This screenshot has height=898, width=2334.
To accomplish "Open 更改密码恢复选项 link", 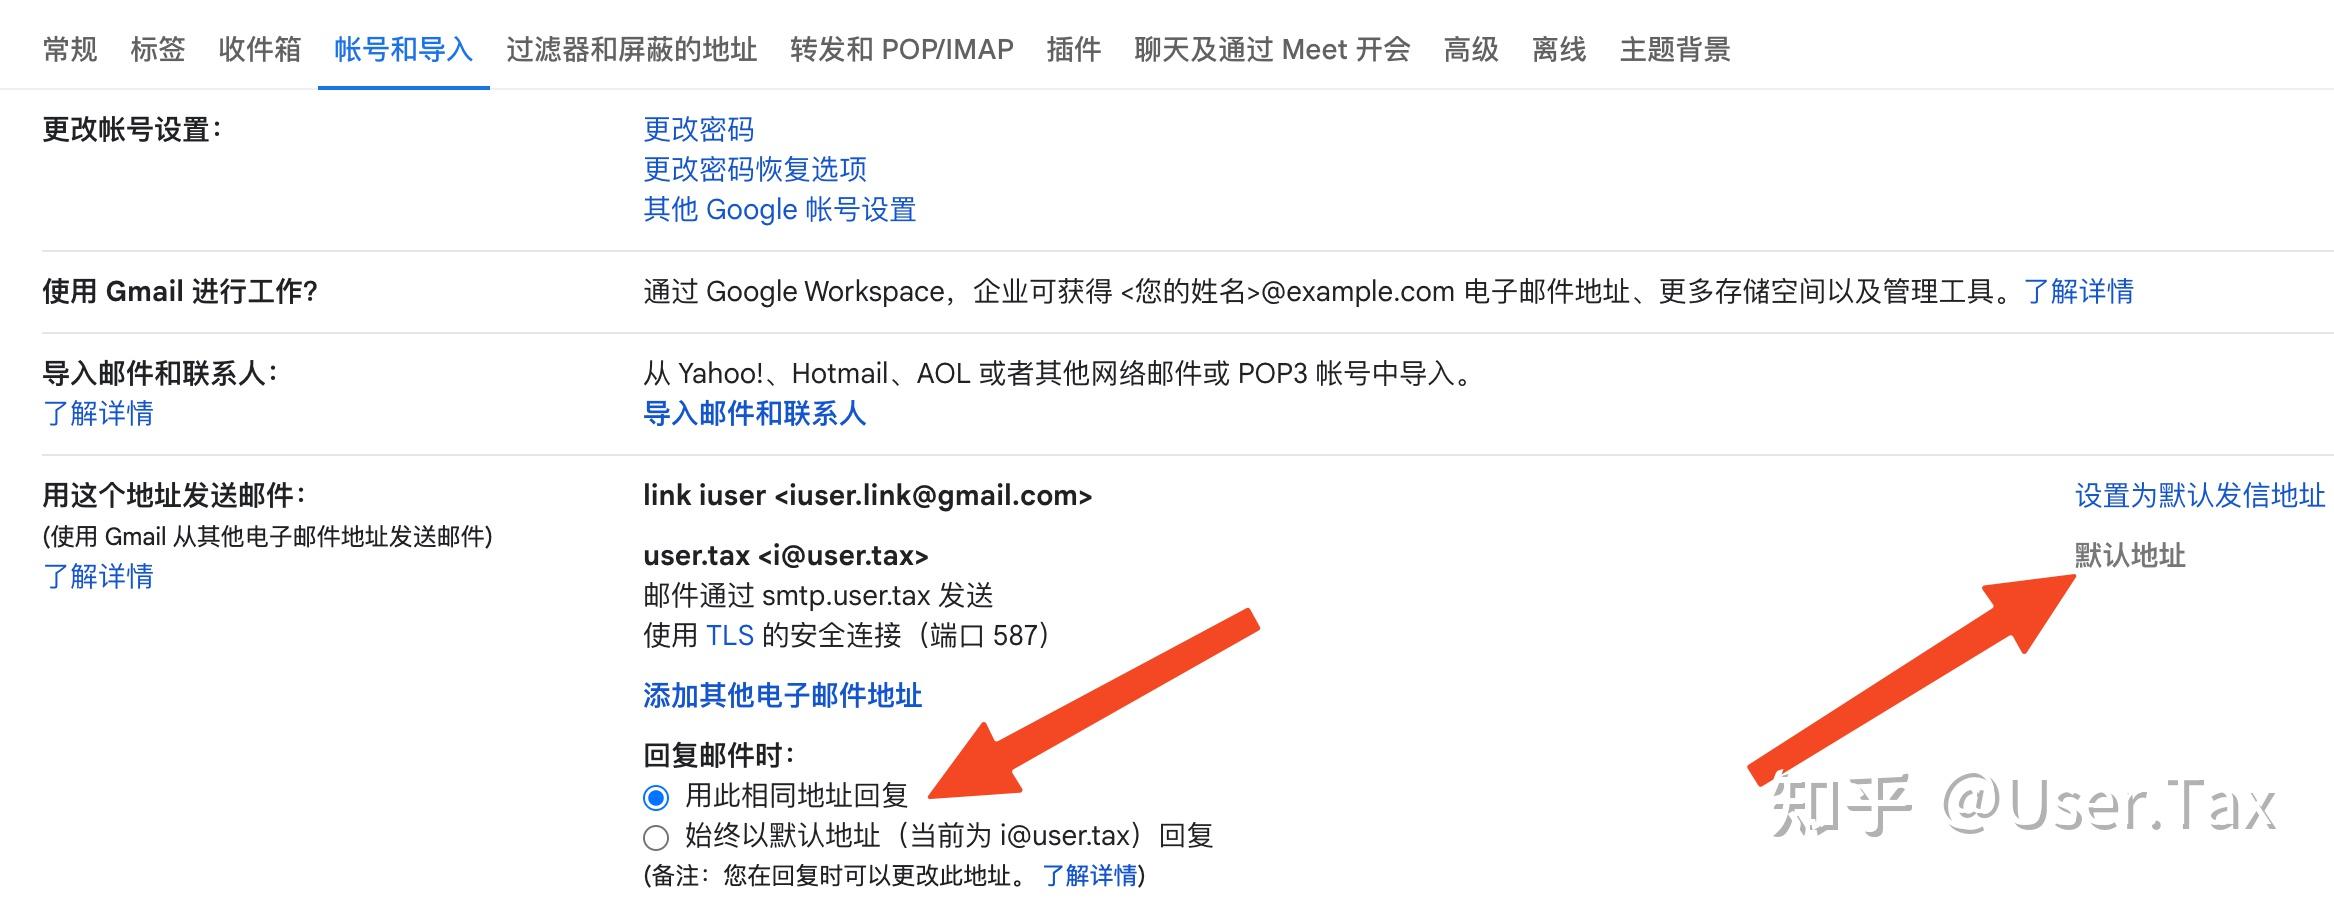I will click(x=755, y=169).
